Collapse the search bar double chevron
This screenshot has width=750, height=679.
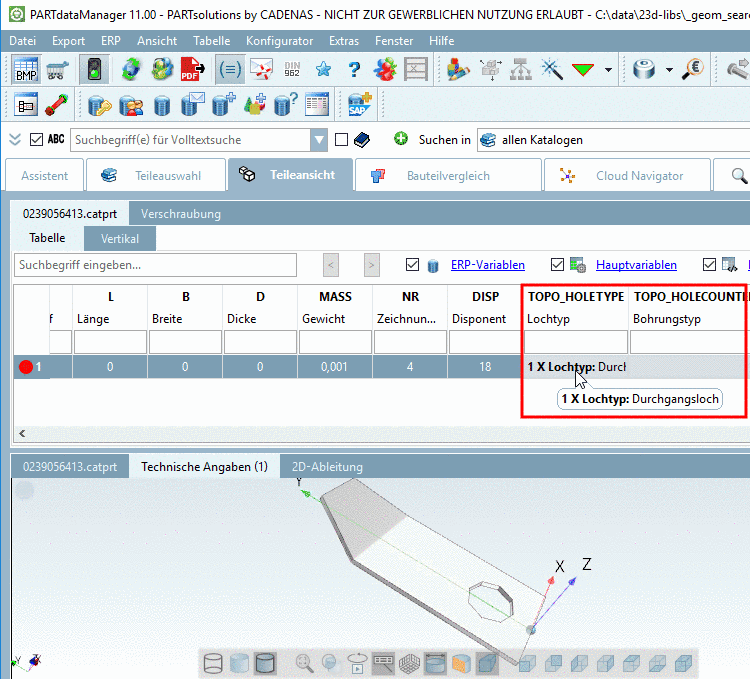[15, 140]
